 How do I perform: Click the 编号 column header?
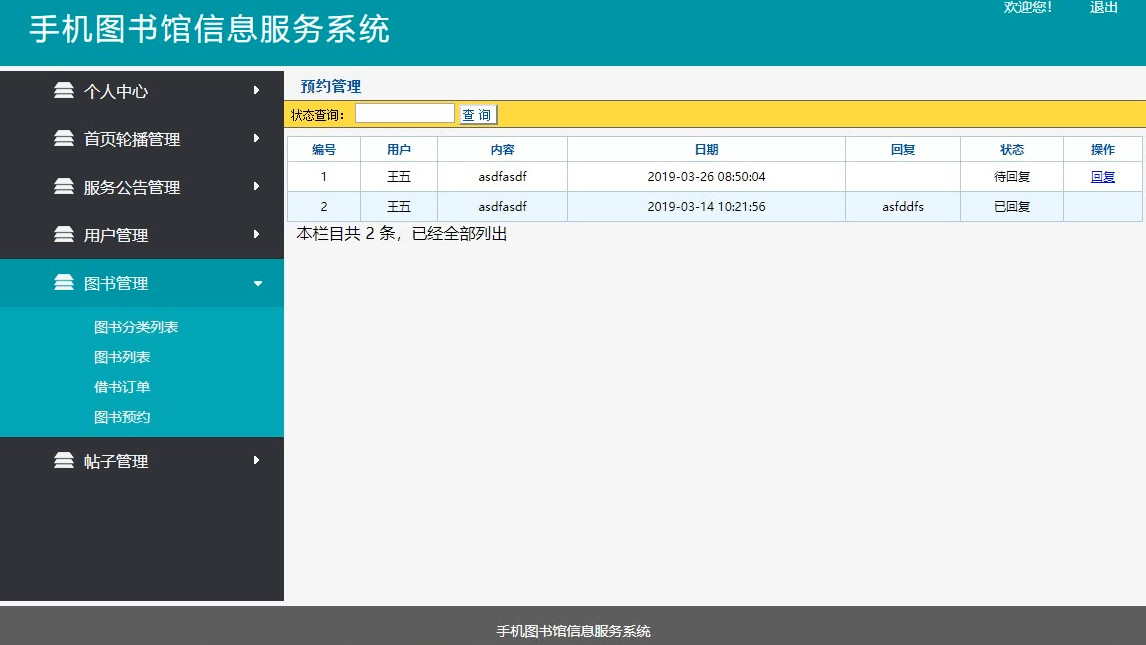(x=324, y=149)
